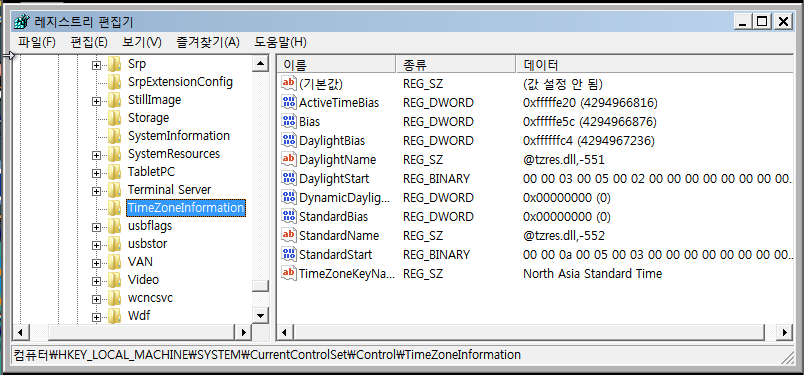
Task: Select the '0xffffffc4 (4294967236)' data value
Action: (x=589, y=141)
